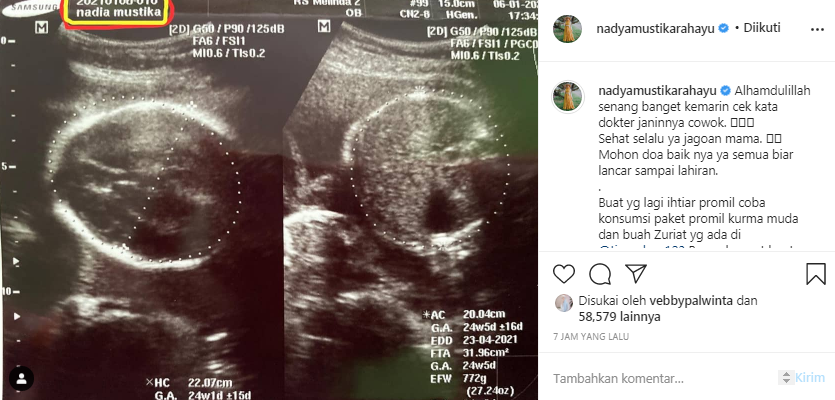This screenshot has width=835, height=400.
Task: Open comments via speech bubble icon
Action: [600, 274]
